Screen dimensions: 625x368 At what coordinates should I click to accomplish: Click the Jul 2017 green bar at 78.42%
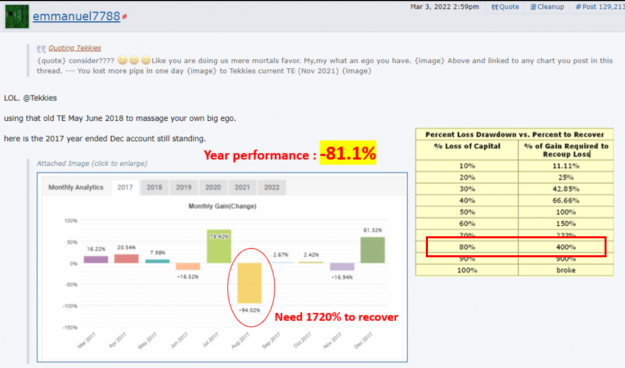219,246
